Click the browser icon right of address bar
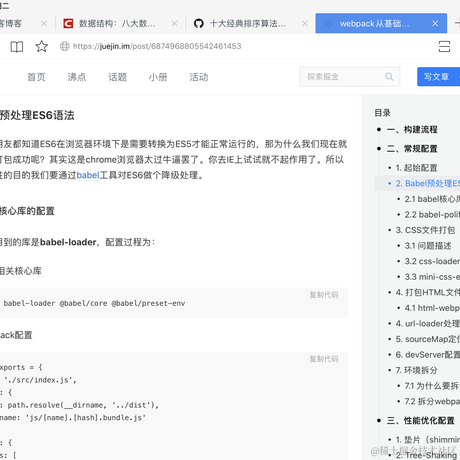This screenshot has height=460, width=460. (x=444, y=46)
